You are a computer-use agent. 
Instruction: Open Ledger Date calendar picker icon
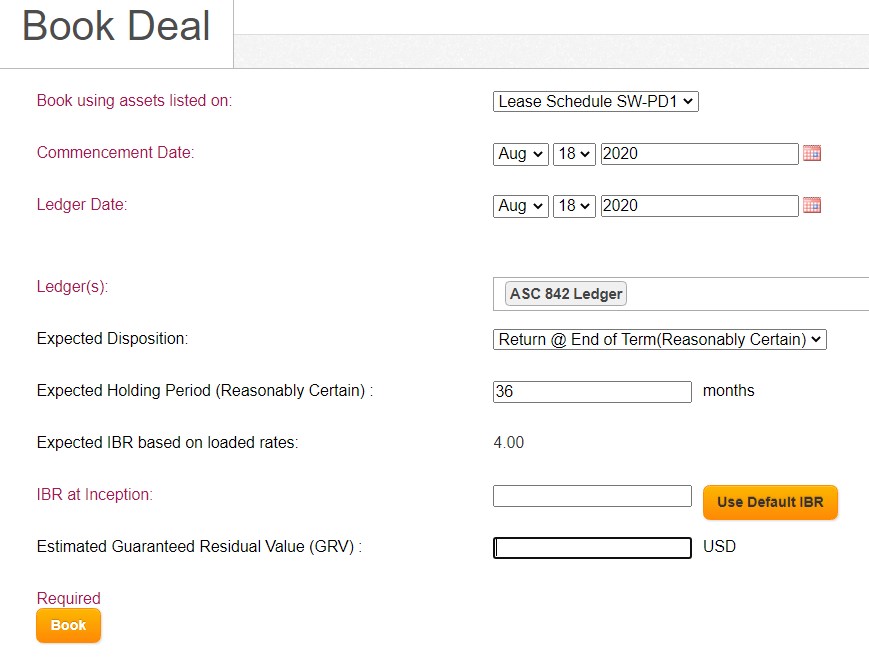812,206
